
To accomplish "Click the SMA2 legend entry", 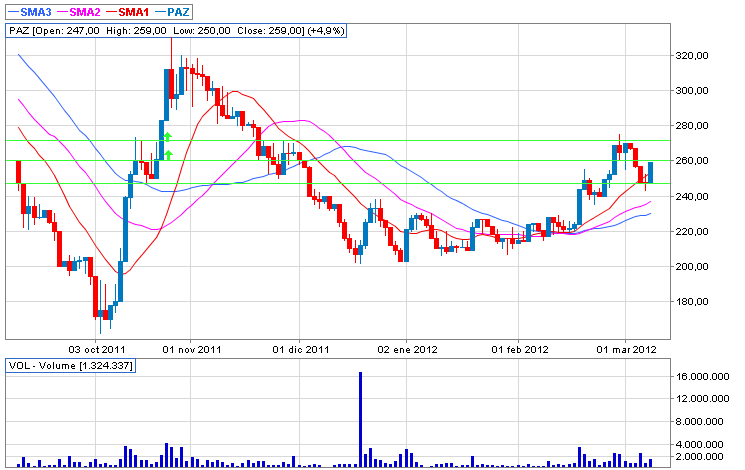I will pyautogui.click(x=79, y=12).
